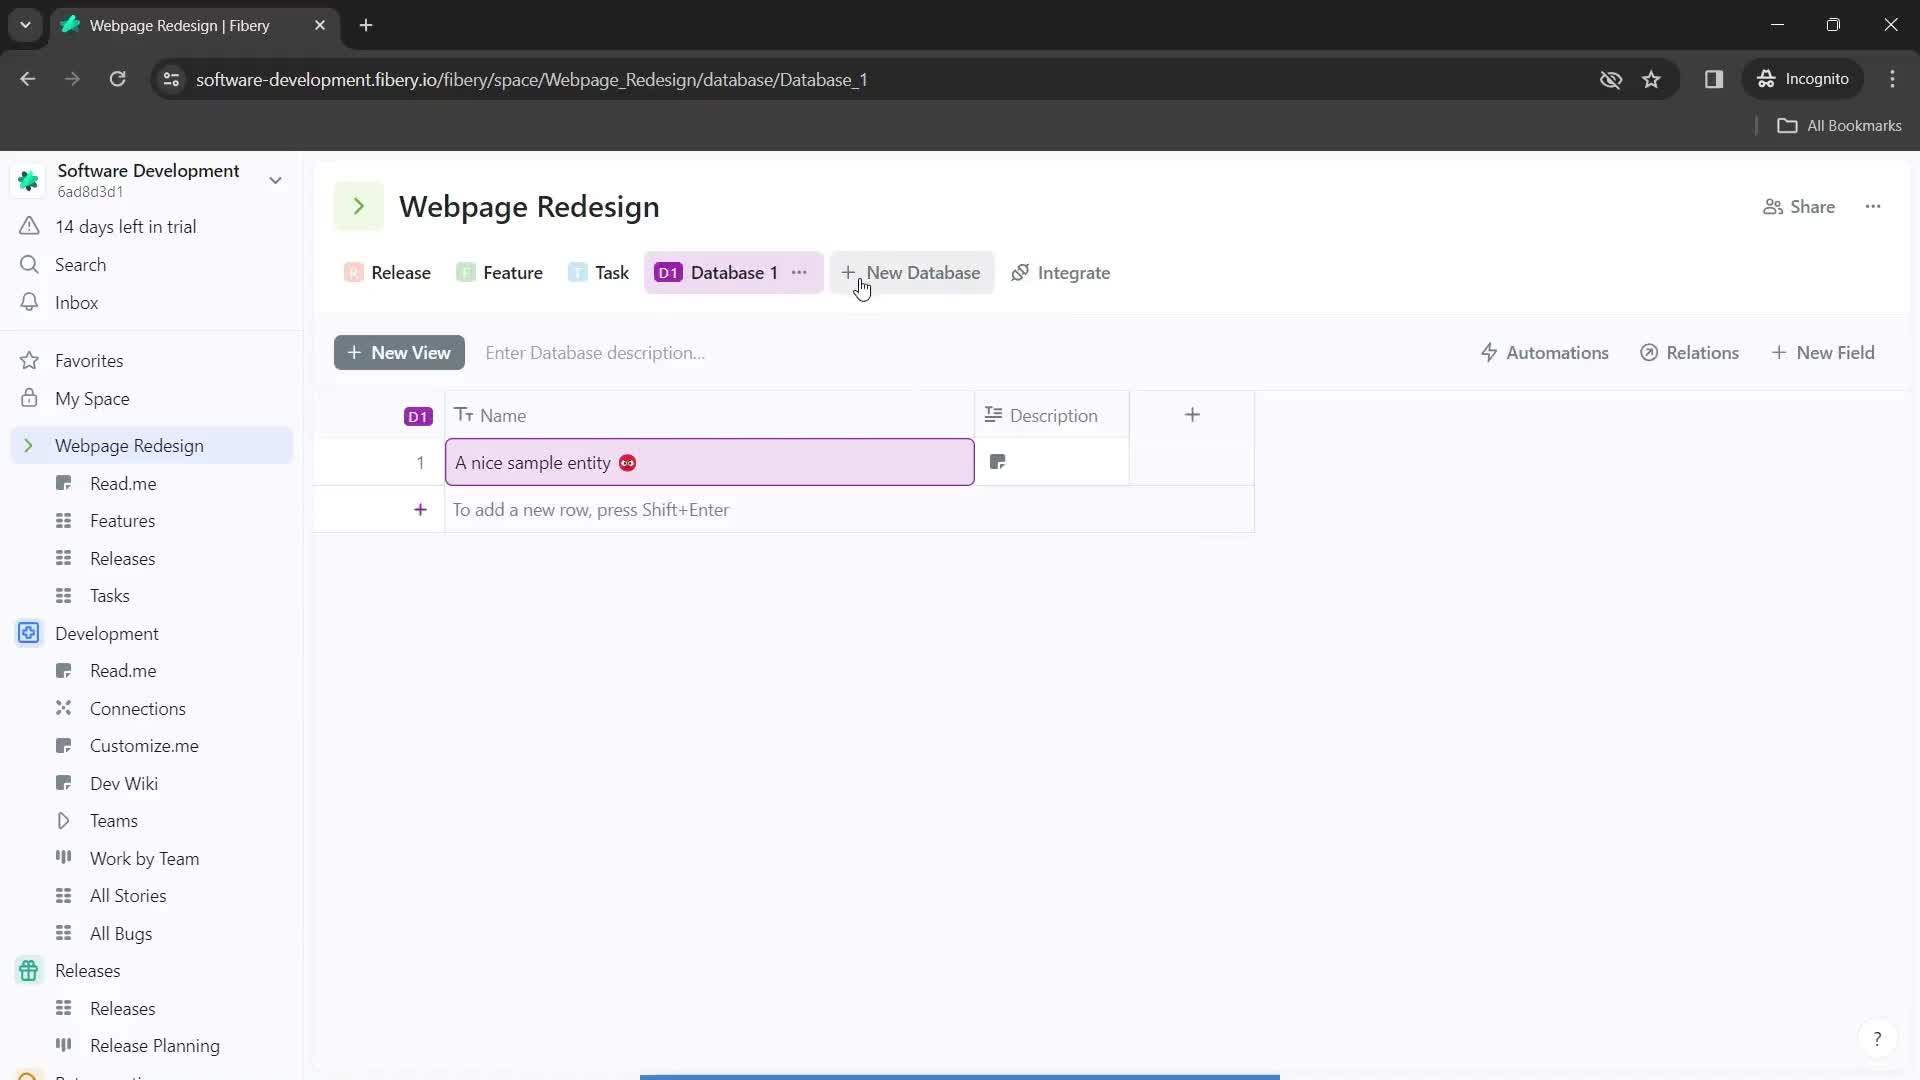The height and width of the screenshot is (1080, 1920).
Task: Drag the horizontal scrollbar at bottom
Action: [959, 1075]
